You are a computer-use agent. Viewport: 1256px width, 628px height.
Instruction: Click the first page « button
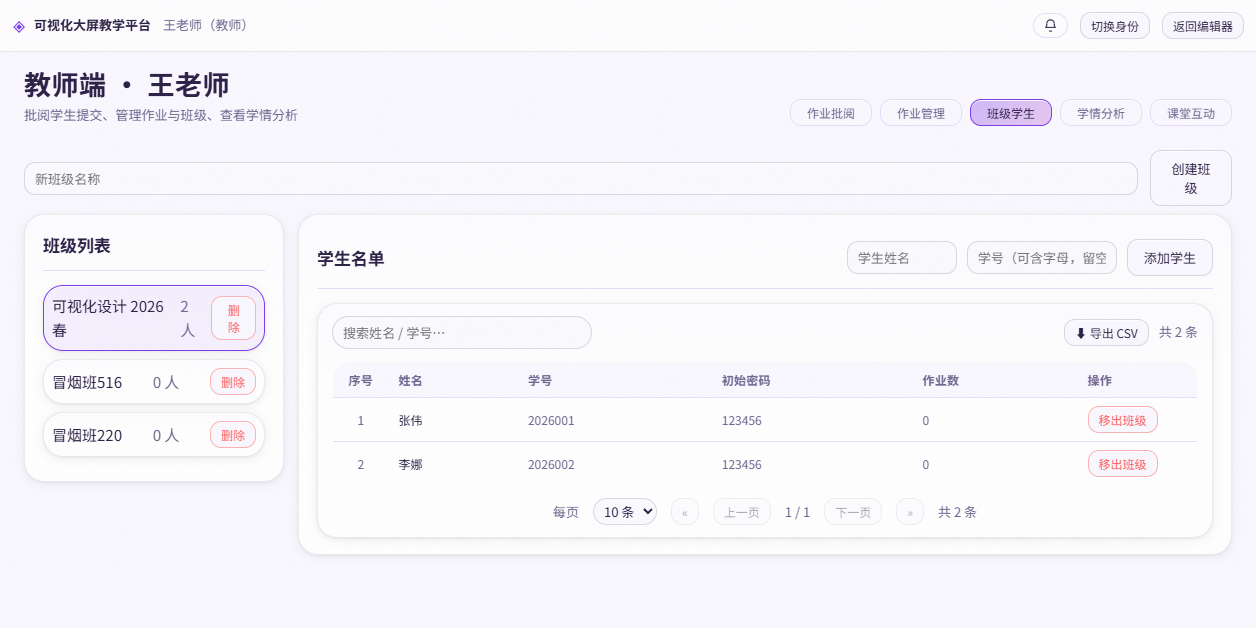pyautogui.click(x=685, y=512)
